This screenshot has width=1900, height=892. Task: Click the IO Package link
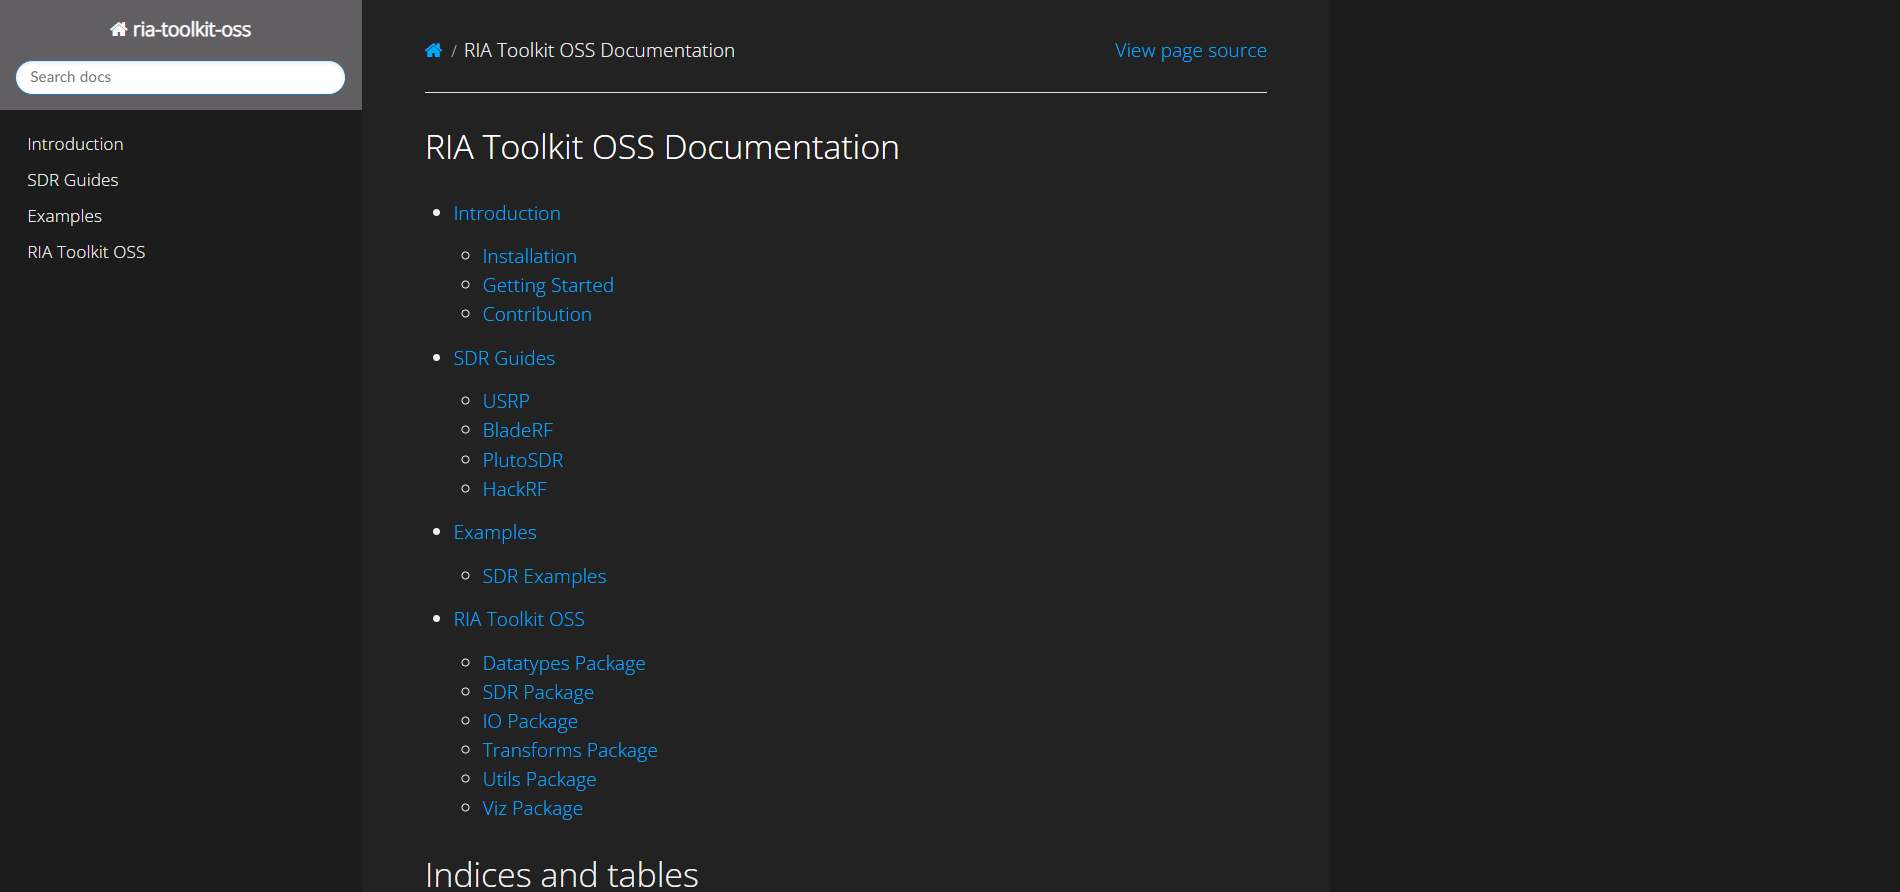[529, 721]
